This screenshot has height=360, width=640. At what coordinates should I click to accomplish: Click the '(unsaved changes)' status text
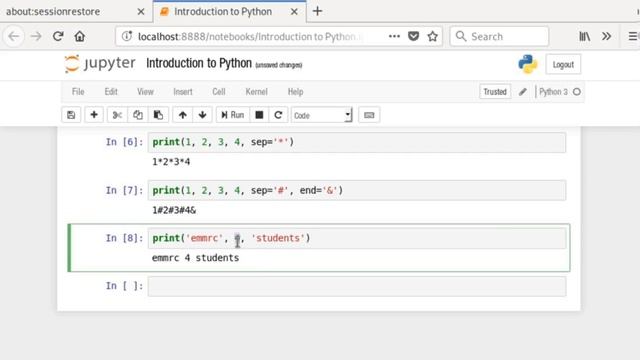pyautogui.click(x=279, y=65)
